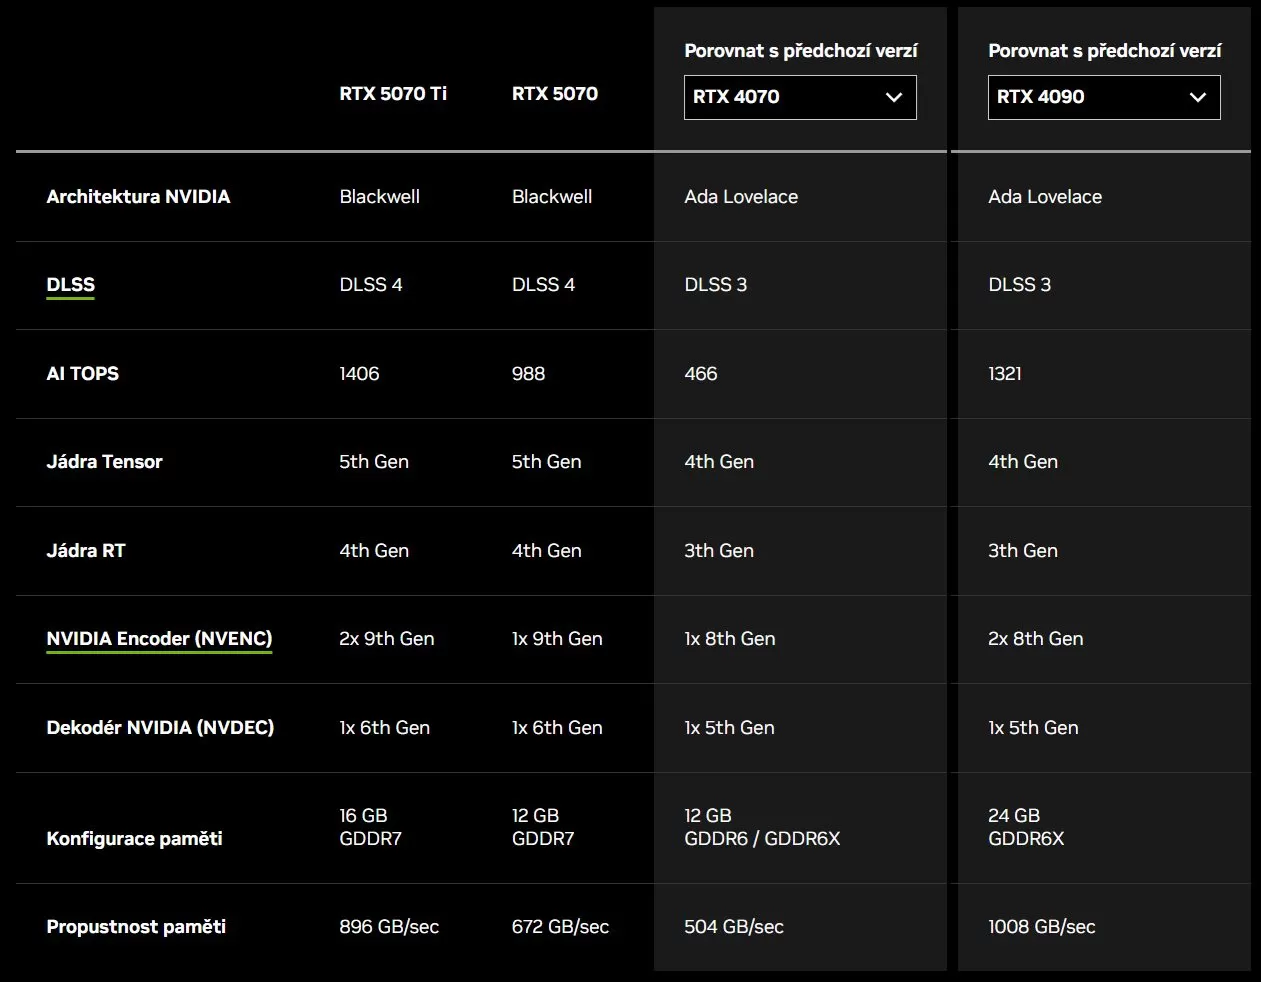Open the RTX 4070 comparison dropdown

click(x=800, y=97)
